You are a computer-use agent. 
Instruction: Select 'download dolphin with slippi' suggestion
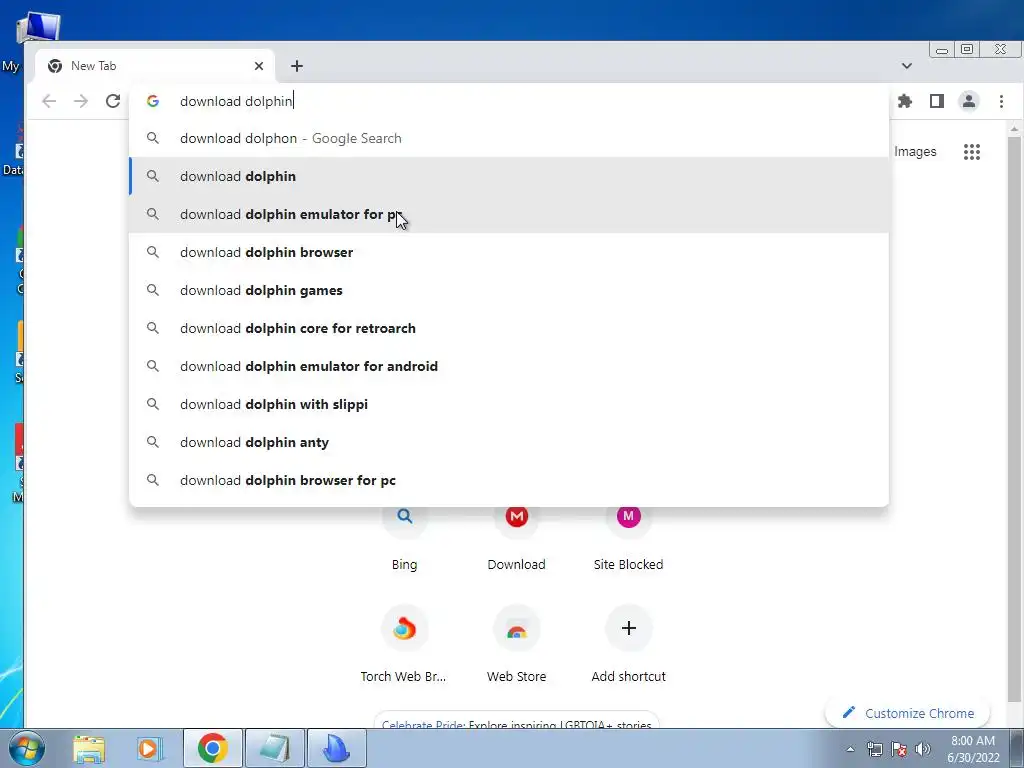point(509,404)
